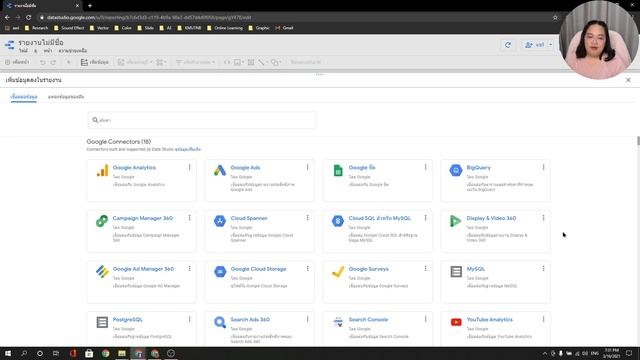The height and width of the screenshot is (360, 640).
Task: Click the report title text
Action: click(x=41, y=42)
